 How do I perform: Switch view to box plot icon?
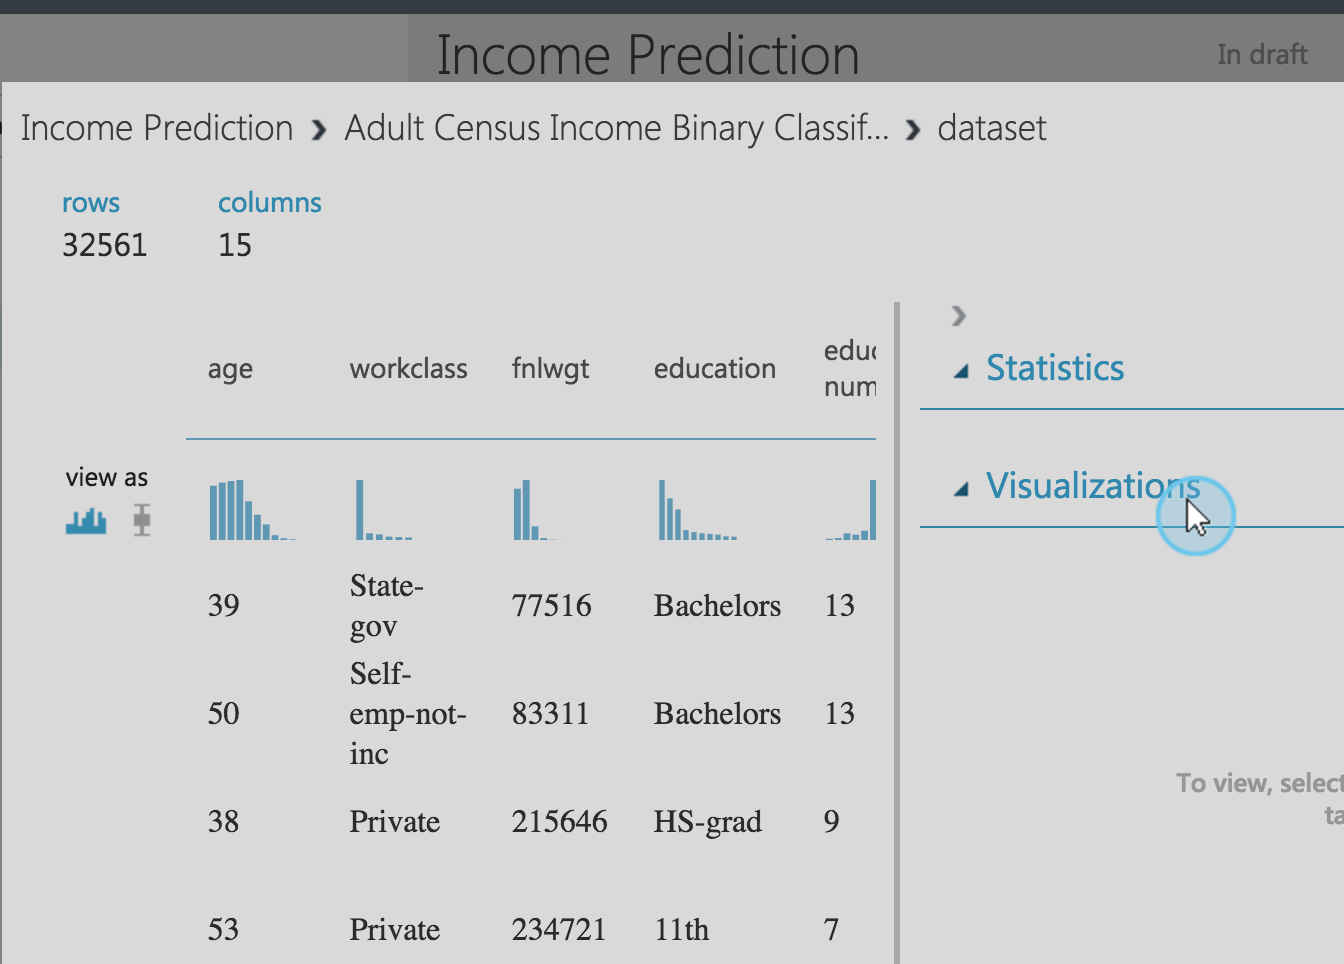[x=142, y=520]
